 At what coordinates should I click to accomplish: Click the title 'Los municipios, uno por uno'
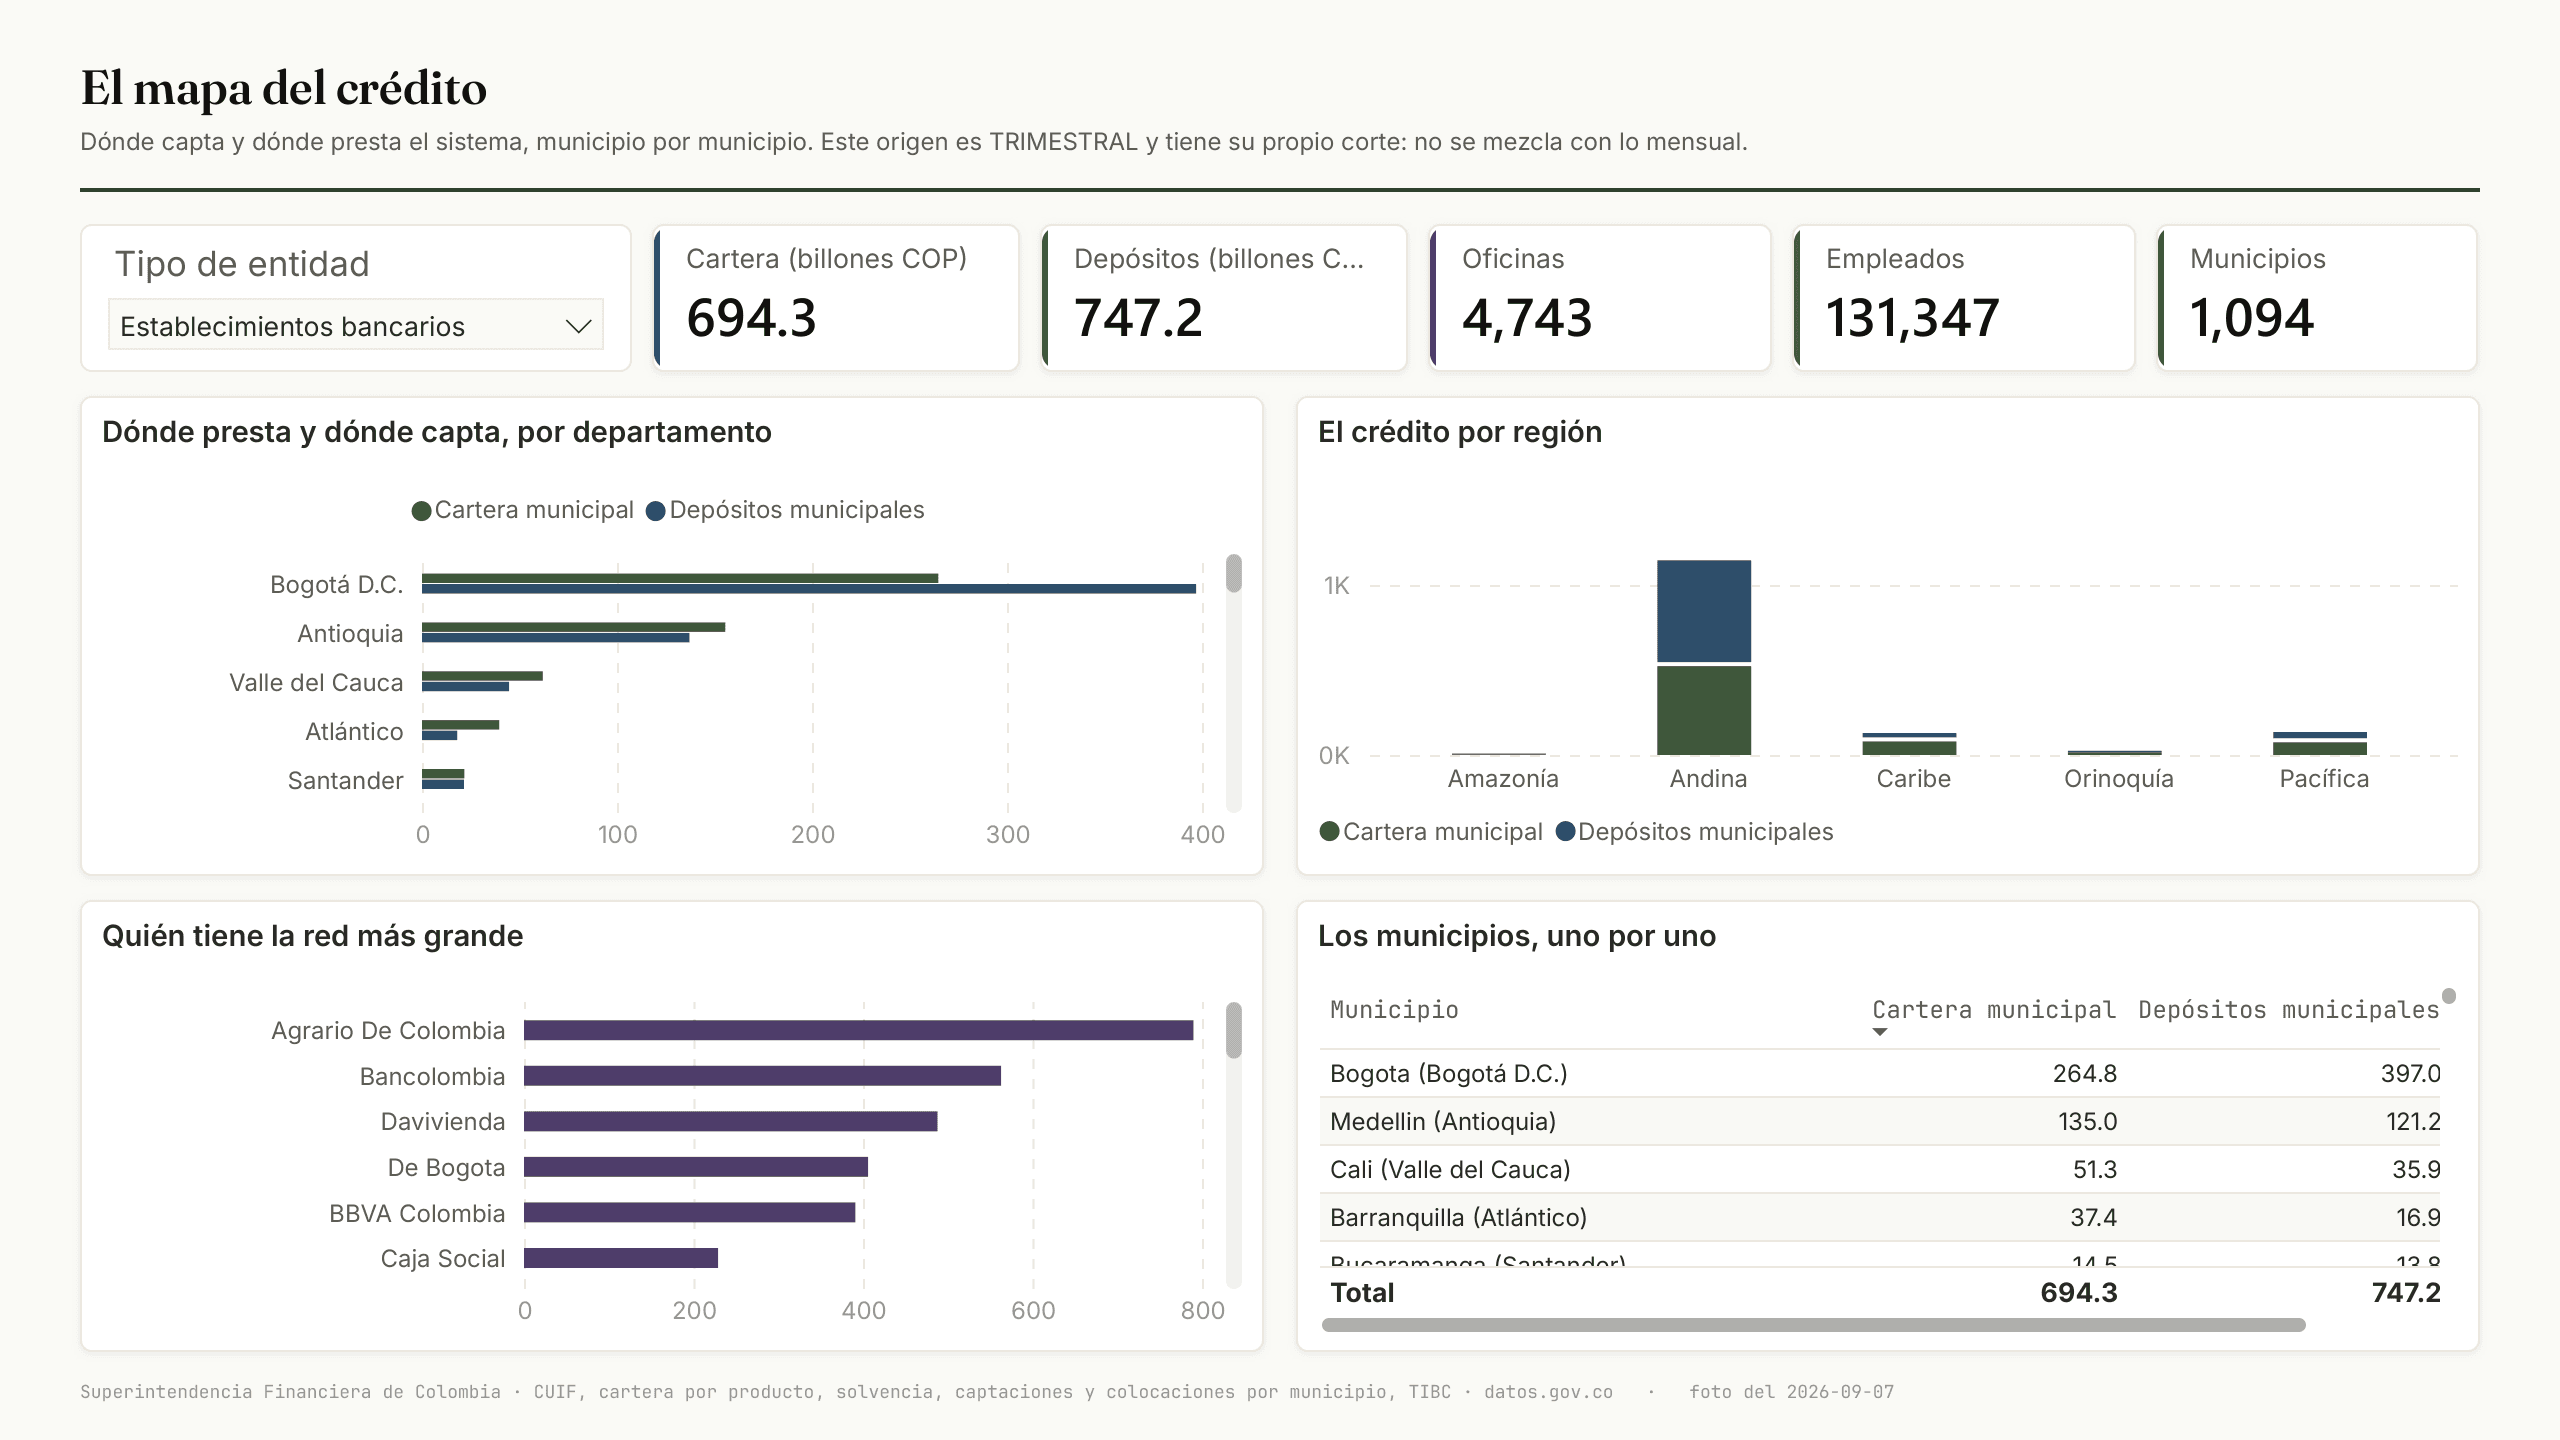pos(1517,936)
